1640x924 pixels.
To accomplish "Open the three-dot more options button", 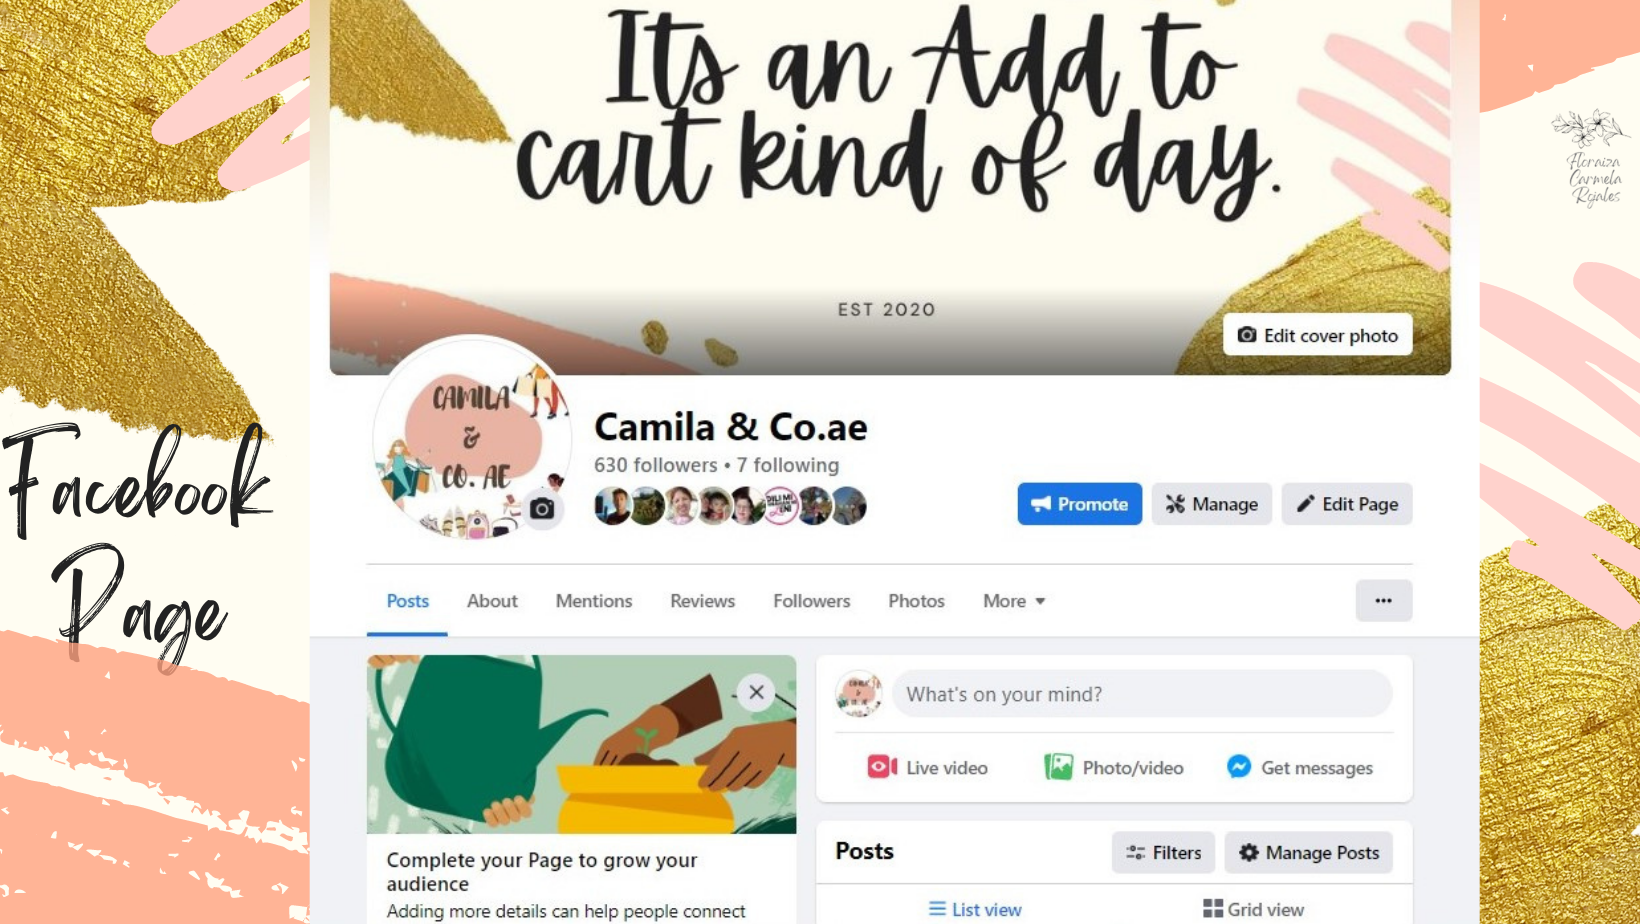I will [x=1383, y=600].
